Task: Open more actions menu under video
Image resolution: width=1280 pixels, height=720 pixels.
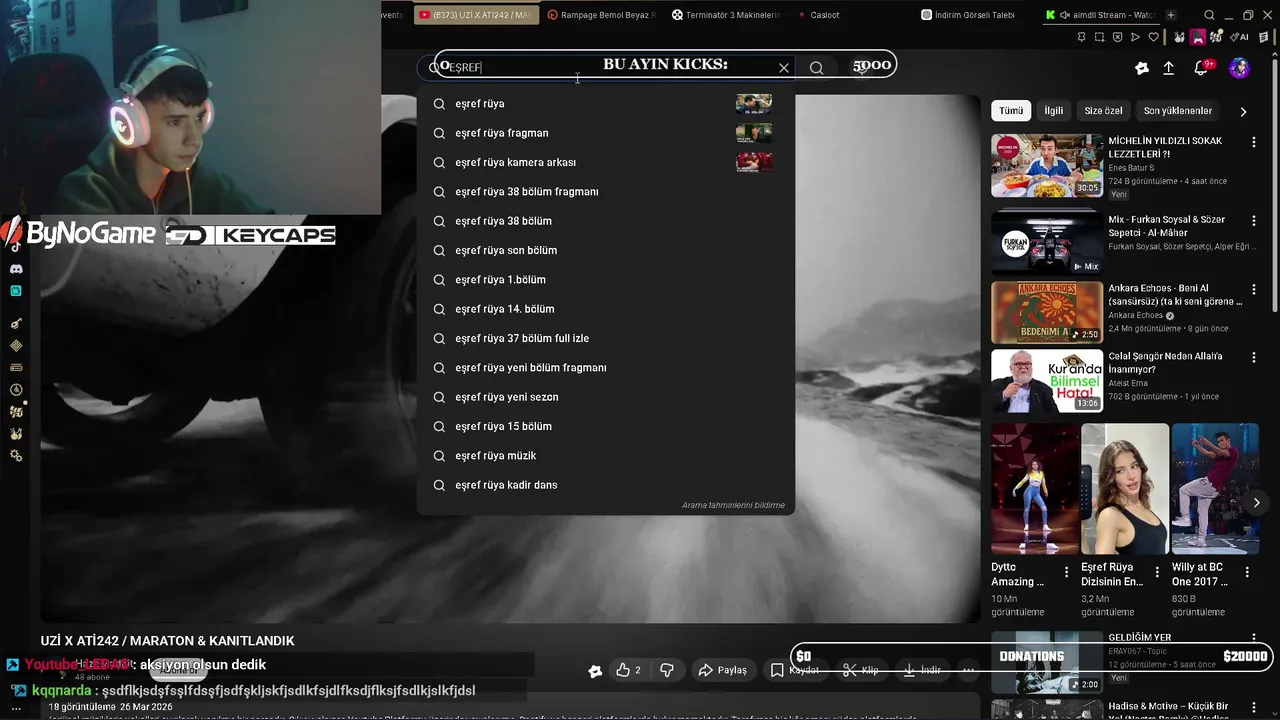Action: click(968, 670)
